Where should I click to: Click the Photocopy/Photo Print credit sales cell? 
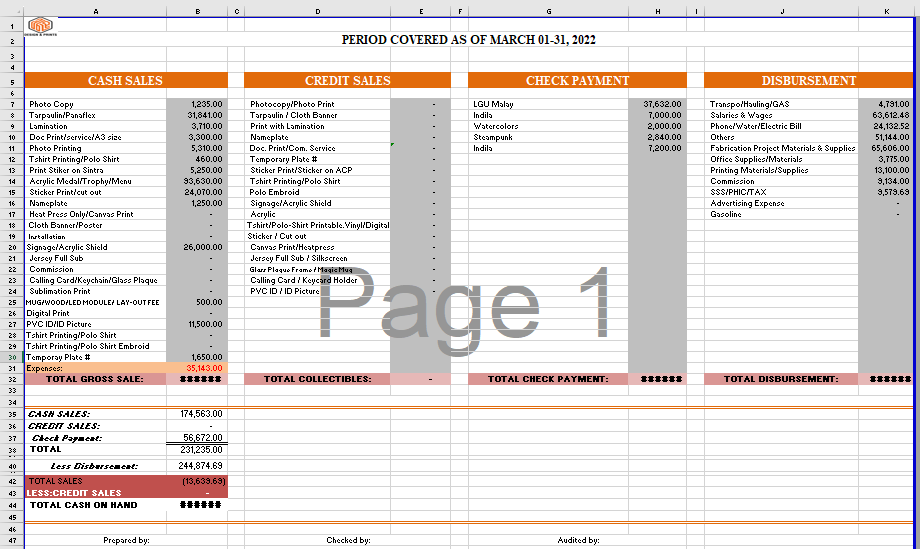click(x=317, y=104)
